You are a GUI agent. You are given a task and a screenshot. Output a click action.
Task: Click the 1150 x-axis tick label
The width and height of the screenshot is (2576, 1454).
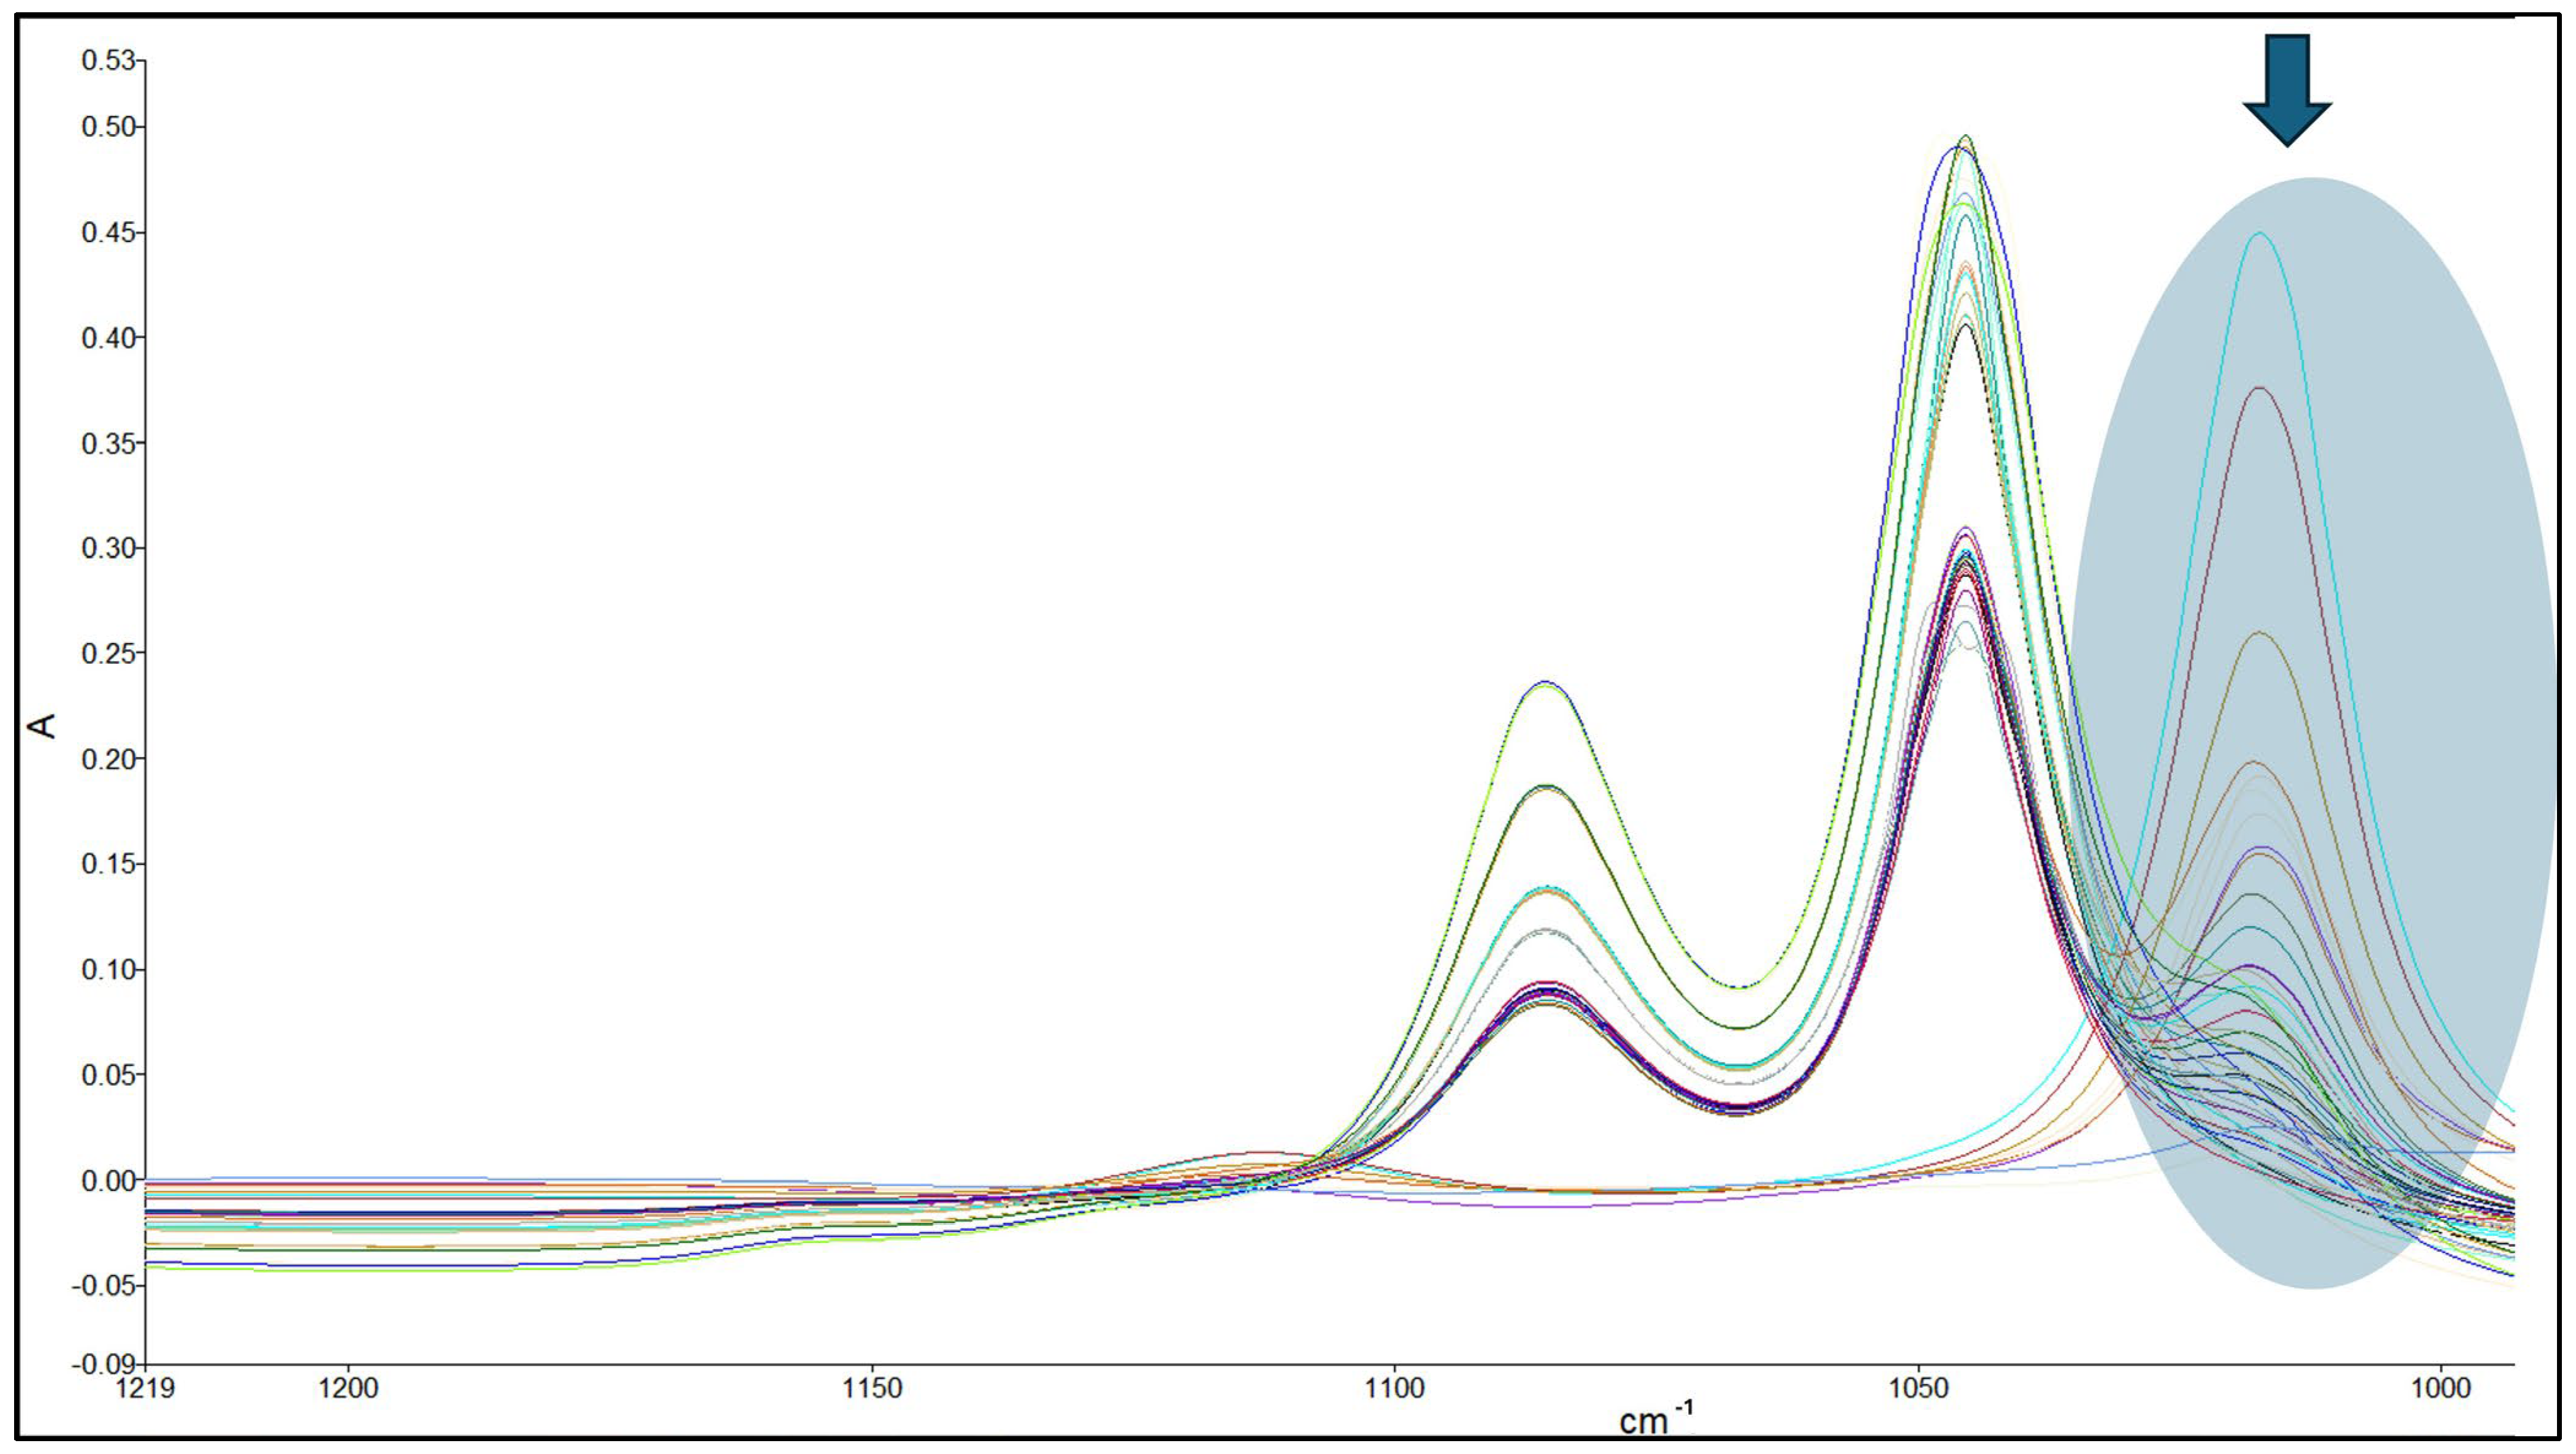click(x=872, y=1389)
